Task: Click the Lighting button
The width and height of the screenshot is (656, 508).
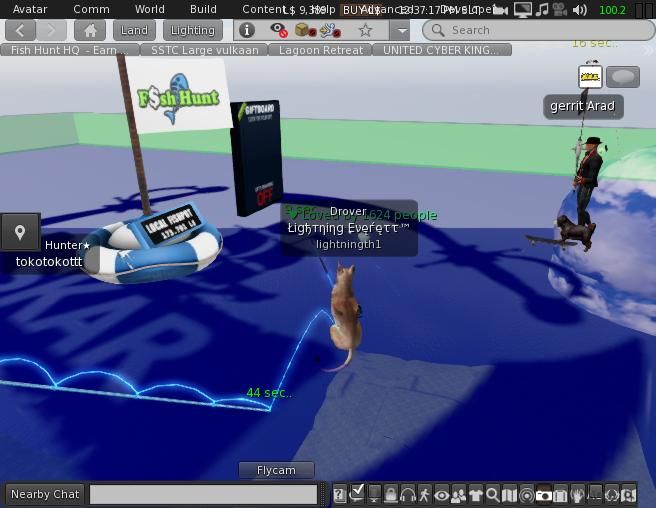Action: 192,31
